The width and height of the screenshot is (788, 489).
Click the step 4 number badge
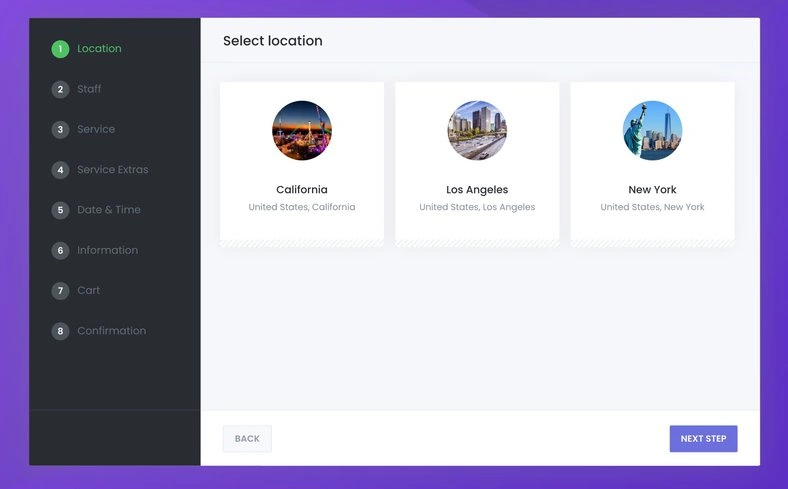[60, 169]
